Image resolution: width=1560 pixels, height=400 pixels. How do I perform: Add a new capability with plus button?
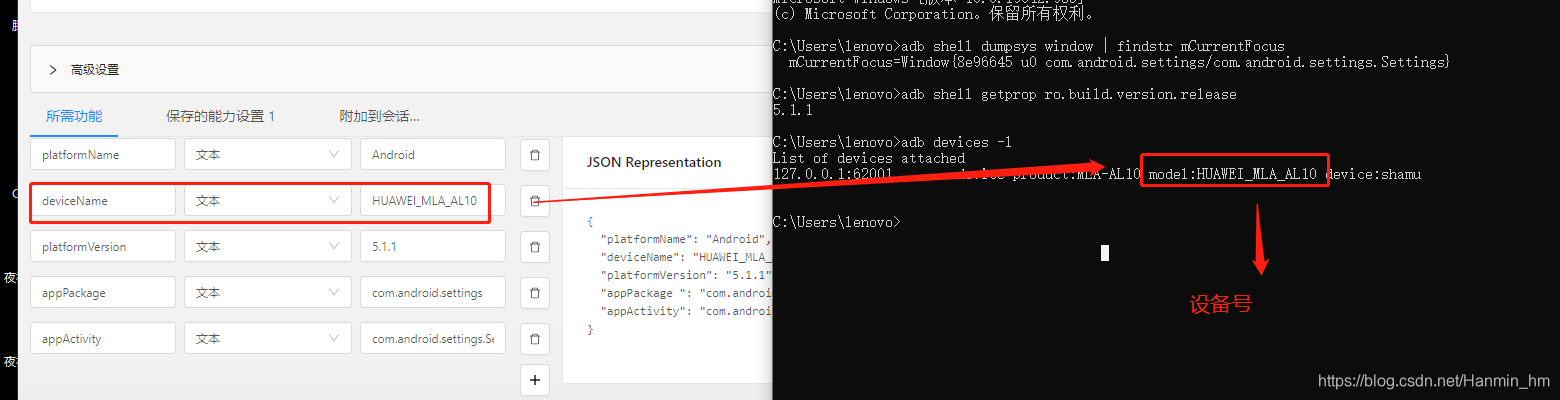[x=534, y=380]
